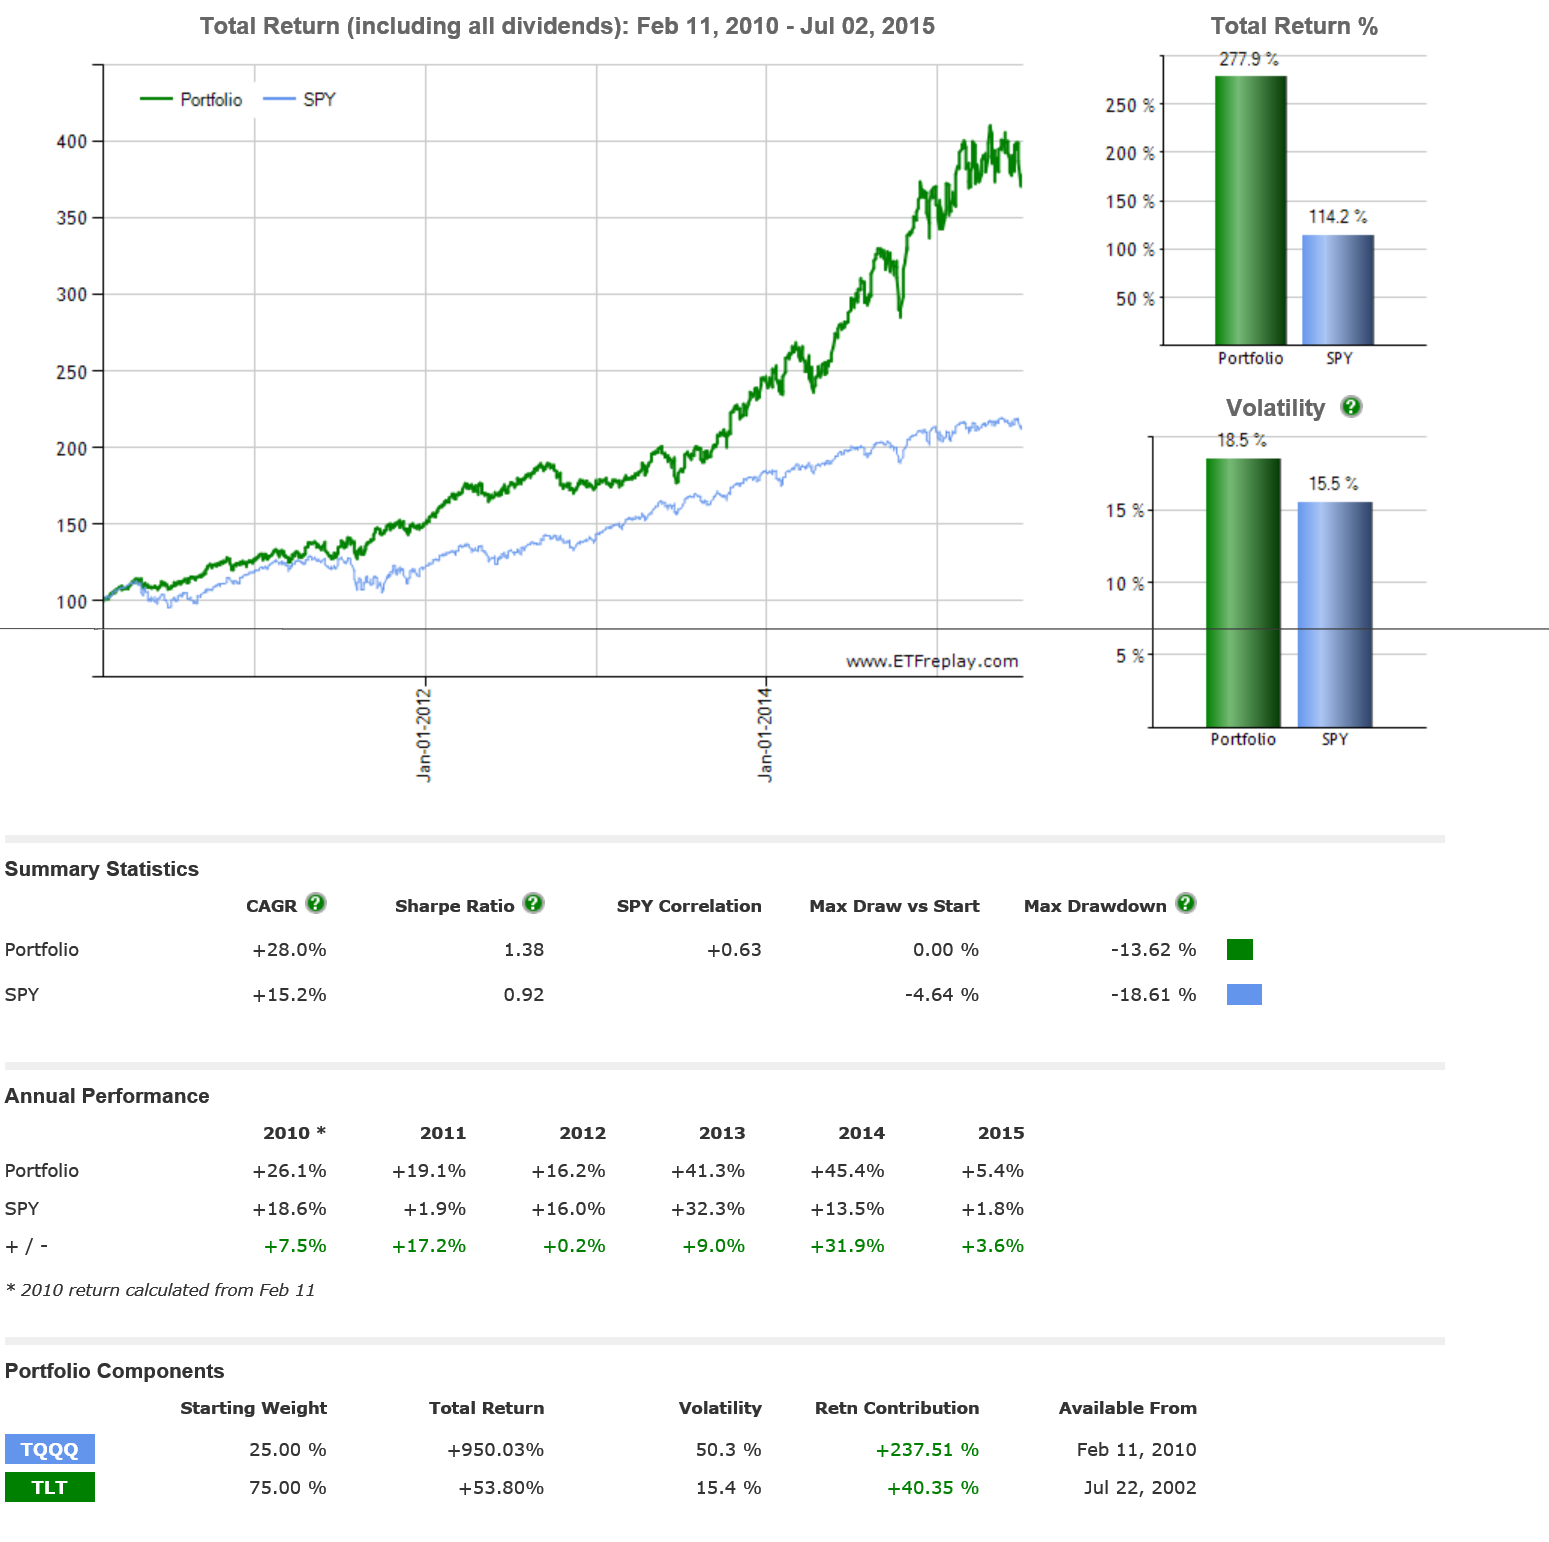Click the Portfolio bar in Volatility chart
This screenshot has width=1549, height=1542.
[1243, 593]
